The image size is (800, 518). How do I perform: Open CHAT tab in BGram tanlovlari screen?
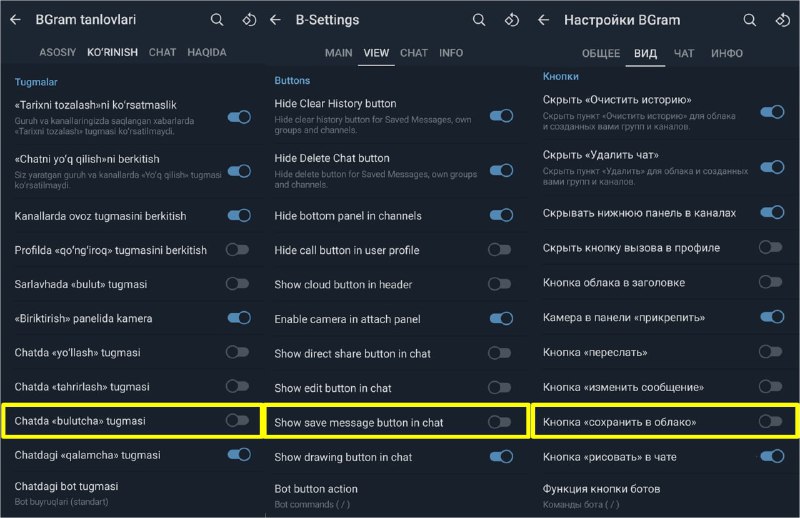point(162,52)
